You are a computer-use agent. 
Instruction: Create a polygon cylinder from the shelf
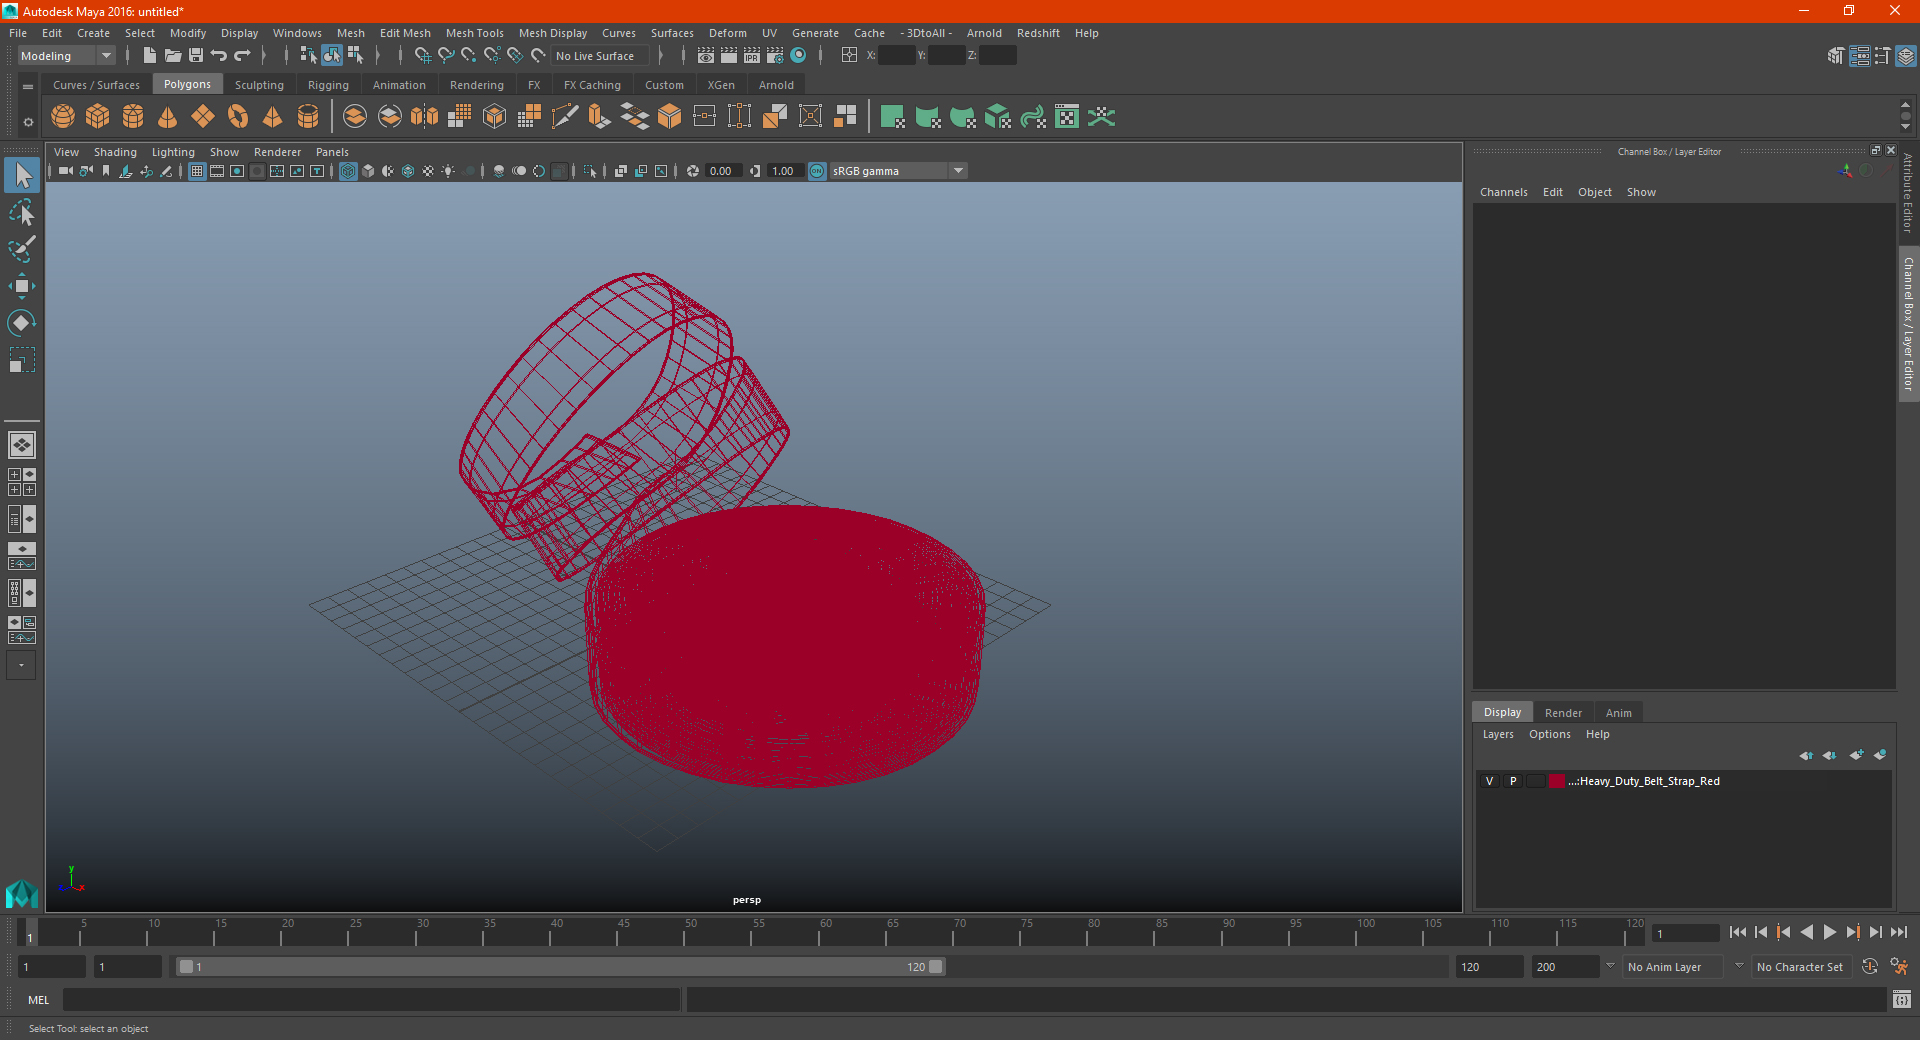[133, 117]
